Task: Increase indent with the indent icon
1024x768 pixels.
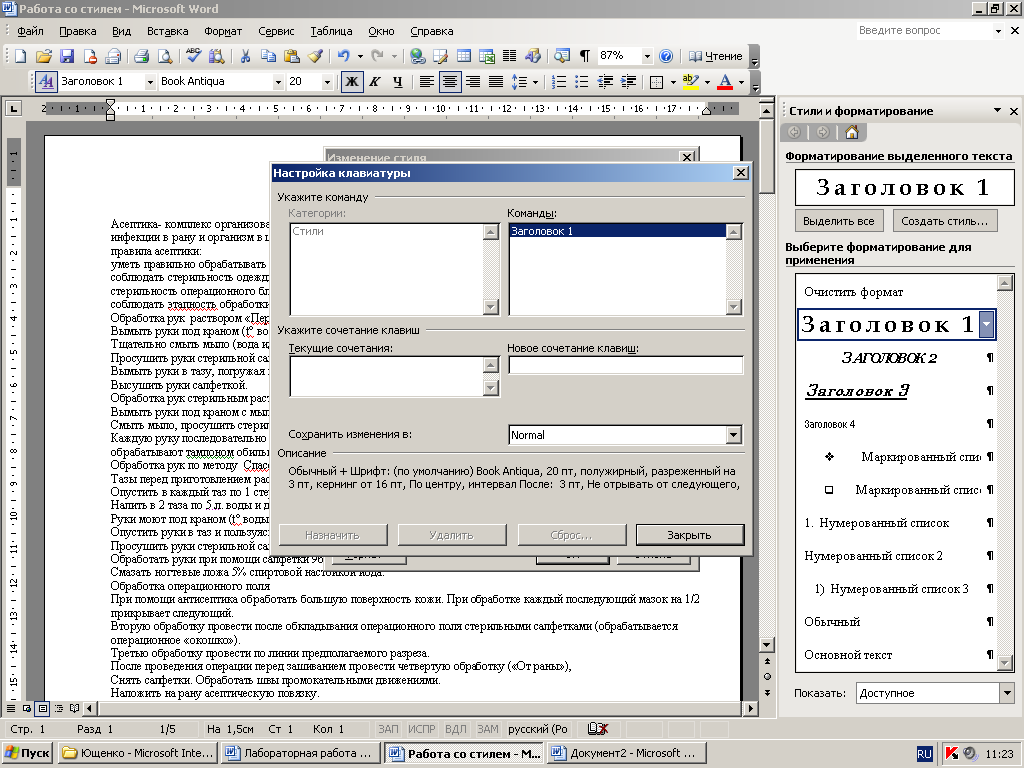Action: (628, 82)
